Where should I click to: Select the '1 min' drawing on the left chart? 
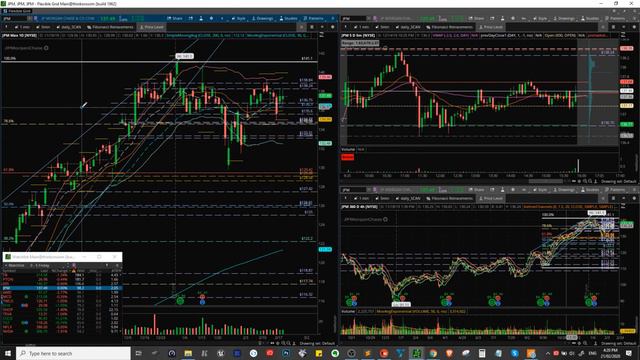(x=22, y=27)
